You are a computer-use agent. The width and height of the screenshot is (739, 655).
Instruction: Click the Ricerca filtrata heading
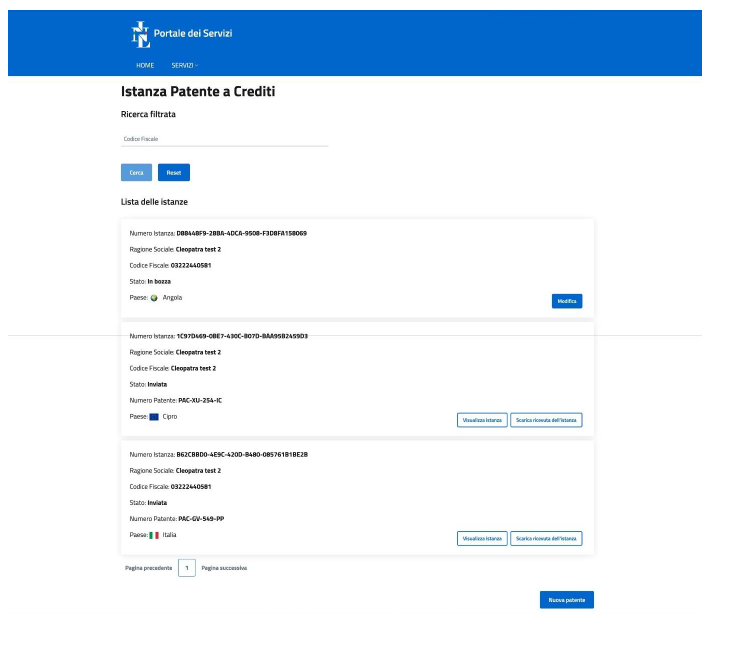(x=148, y=114)
